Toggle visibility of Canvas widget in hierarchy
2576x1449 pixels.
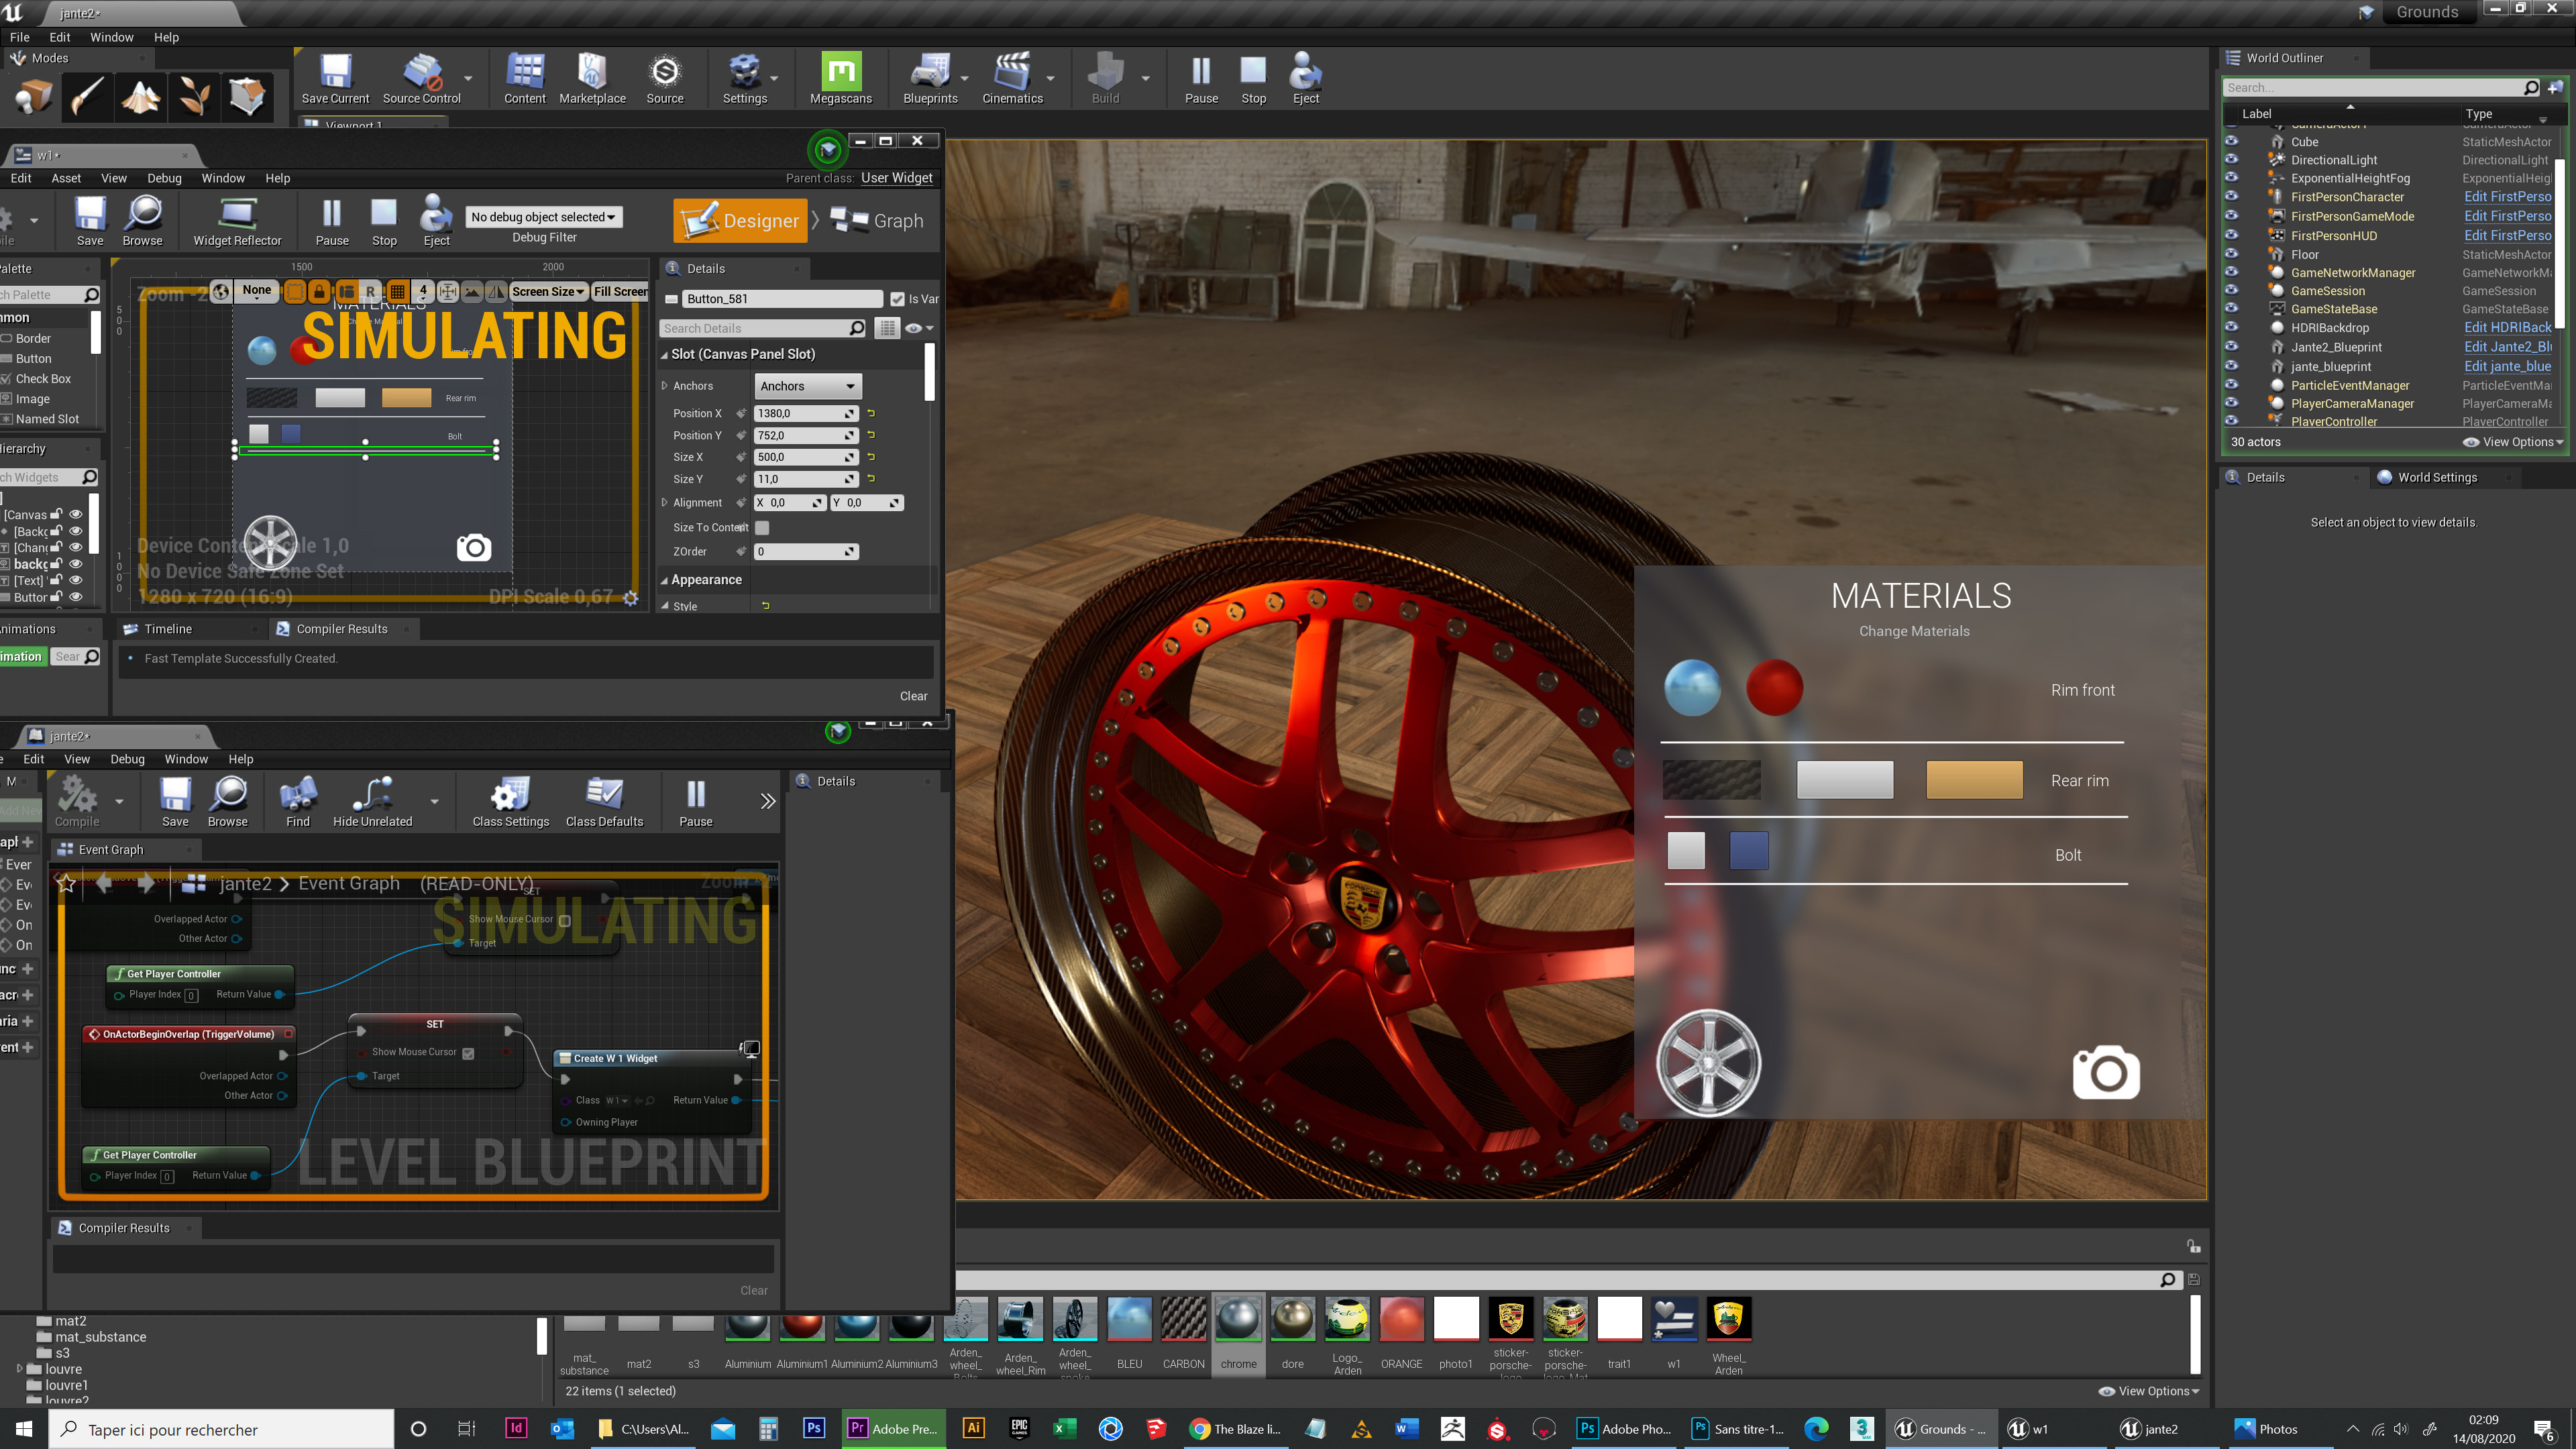[x=75, y=514]
